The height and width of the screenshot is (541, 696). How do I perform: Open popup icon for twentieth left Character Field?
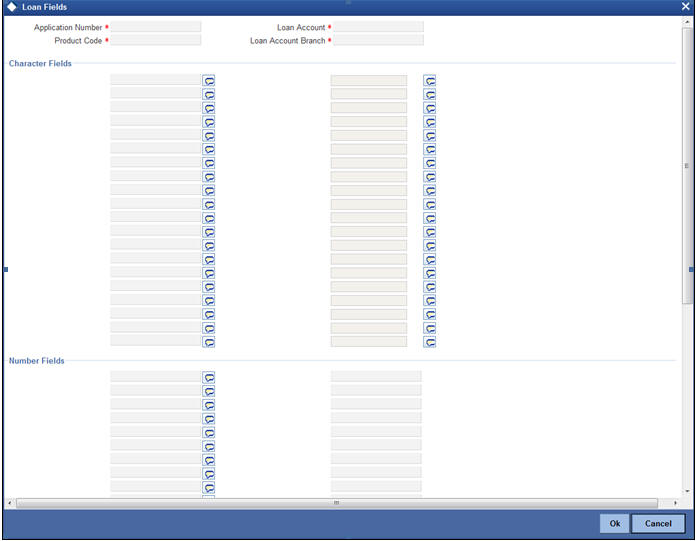(x=209, y=342)
